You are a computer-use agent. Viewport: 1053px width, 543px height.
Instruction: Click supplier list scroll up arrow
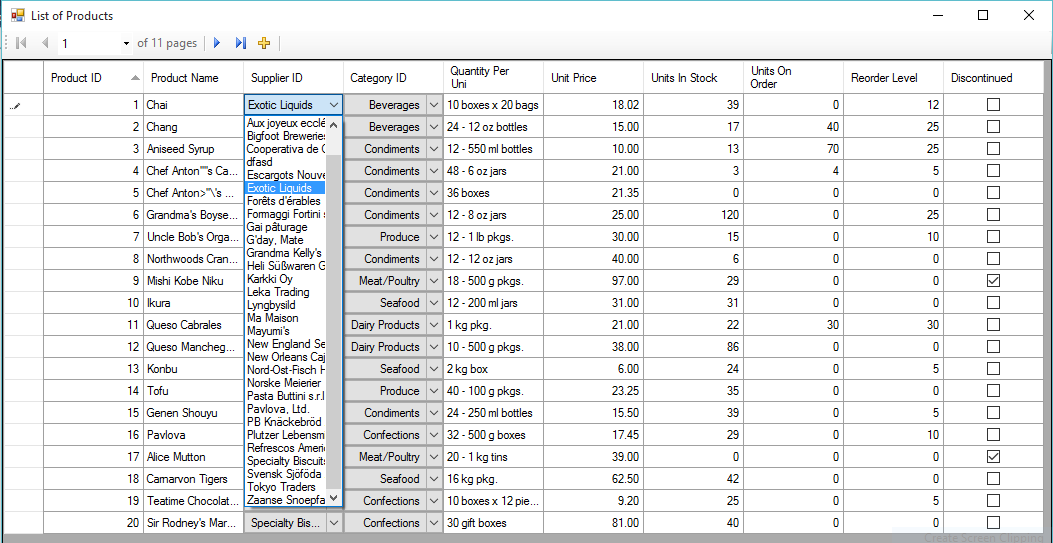coord(334,124)
